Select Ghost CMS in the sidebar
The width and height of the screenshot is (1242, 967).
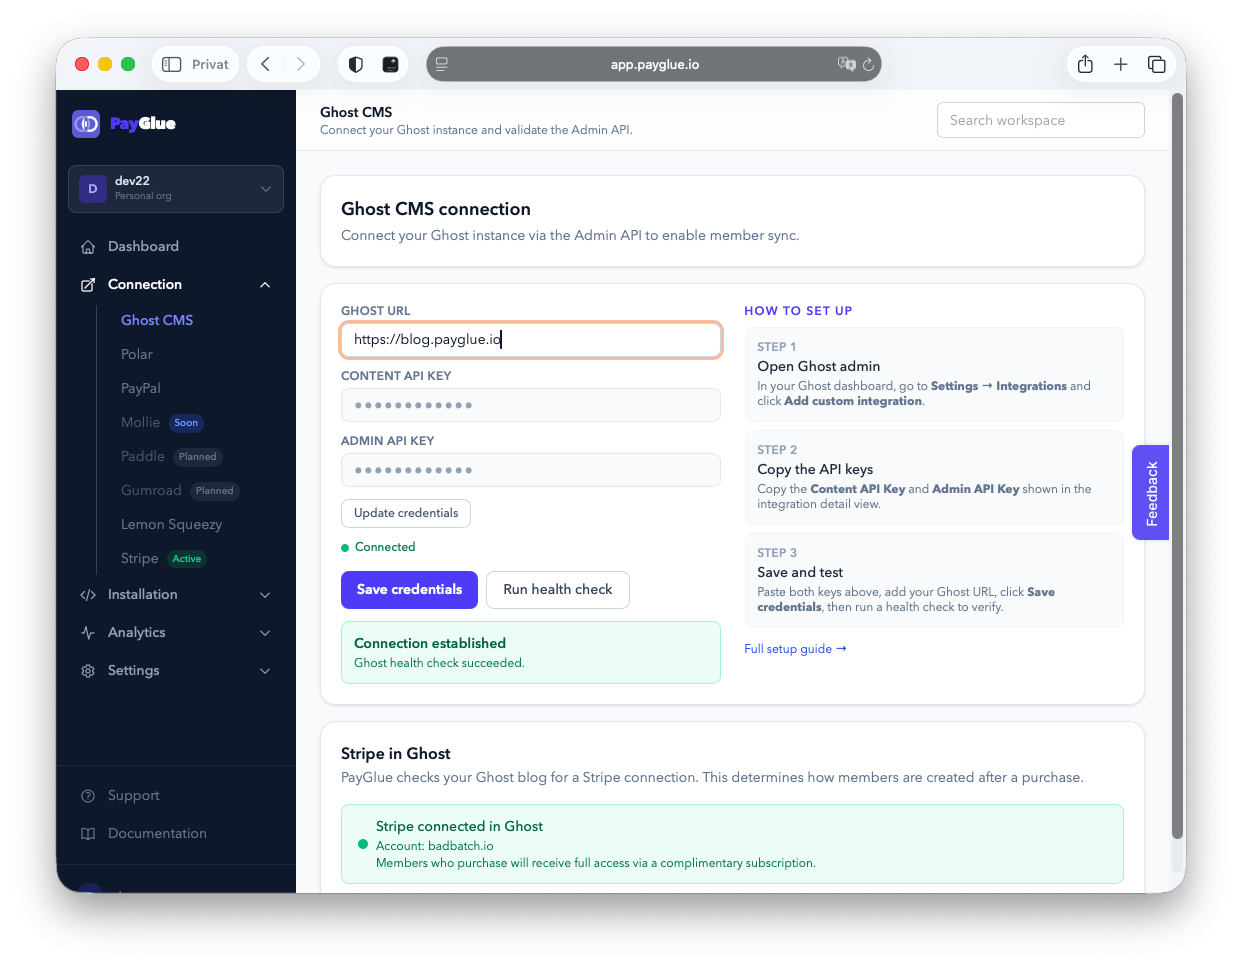[157, 320]
